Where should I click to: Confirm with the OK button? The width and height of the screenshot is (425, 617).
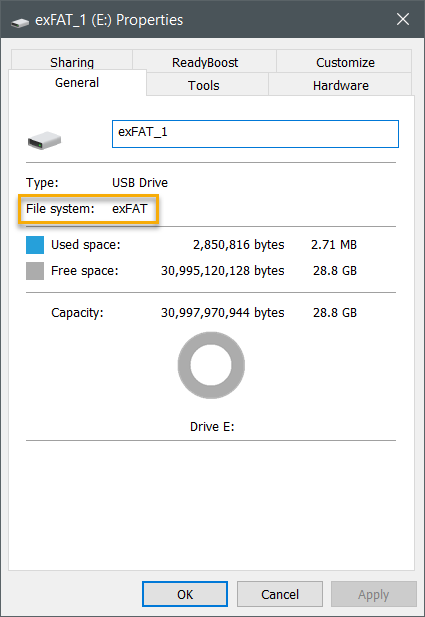185,594
